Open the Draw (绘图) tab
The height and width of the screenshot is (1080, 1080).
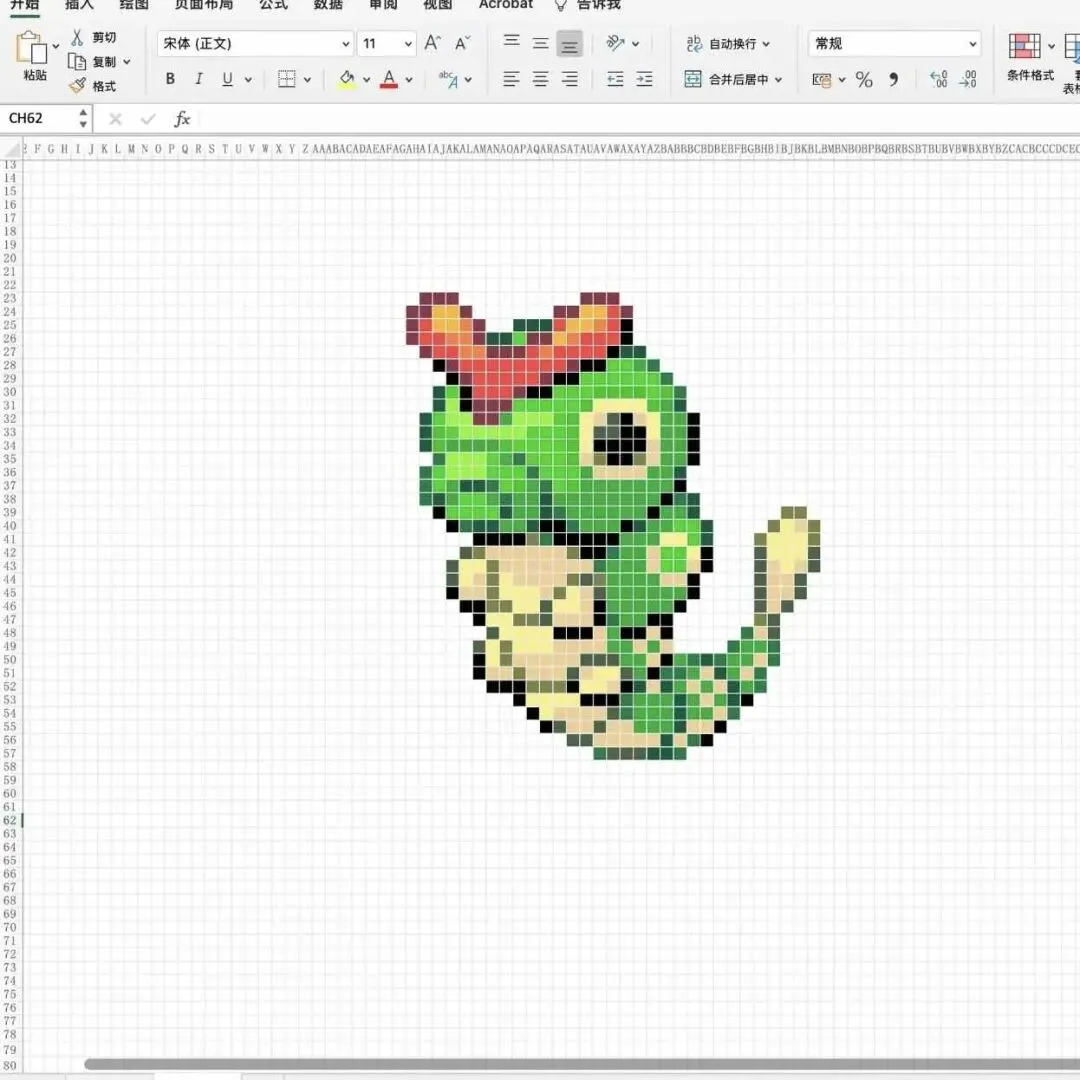134,5
